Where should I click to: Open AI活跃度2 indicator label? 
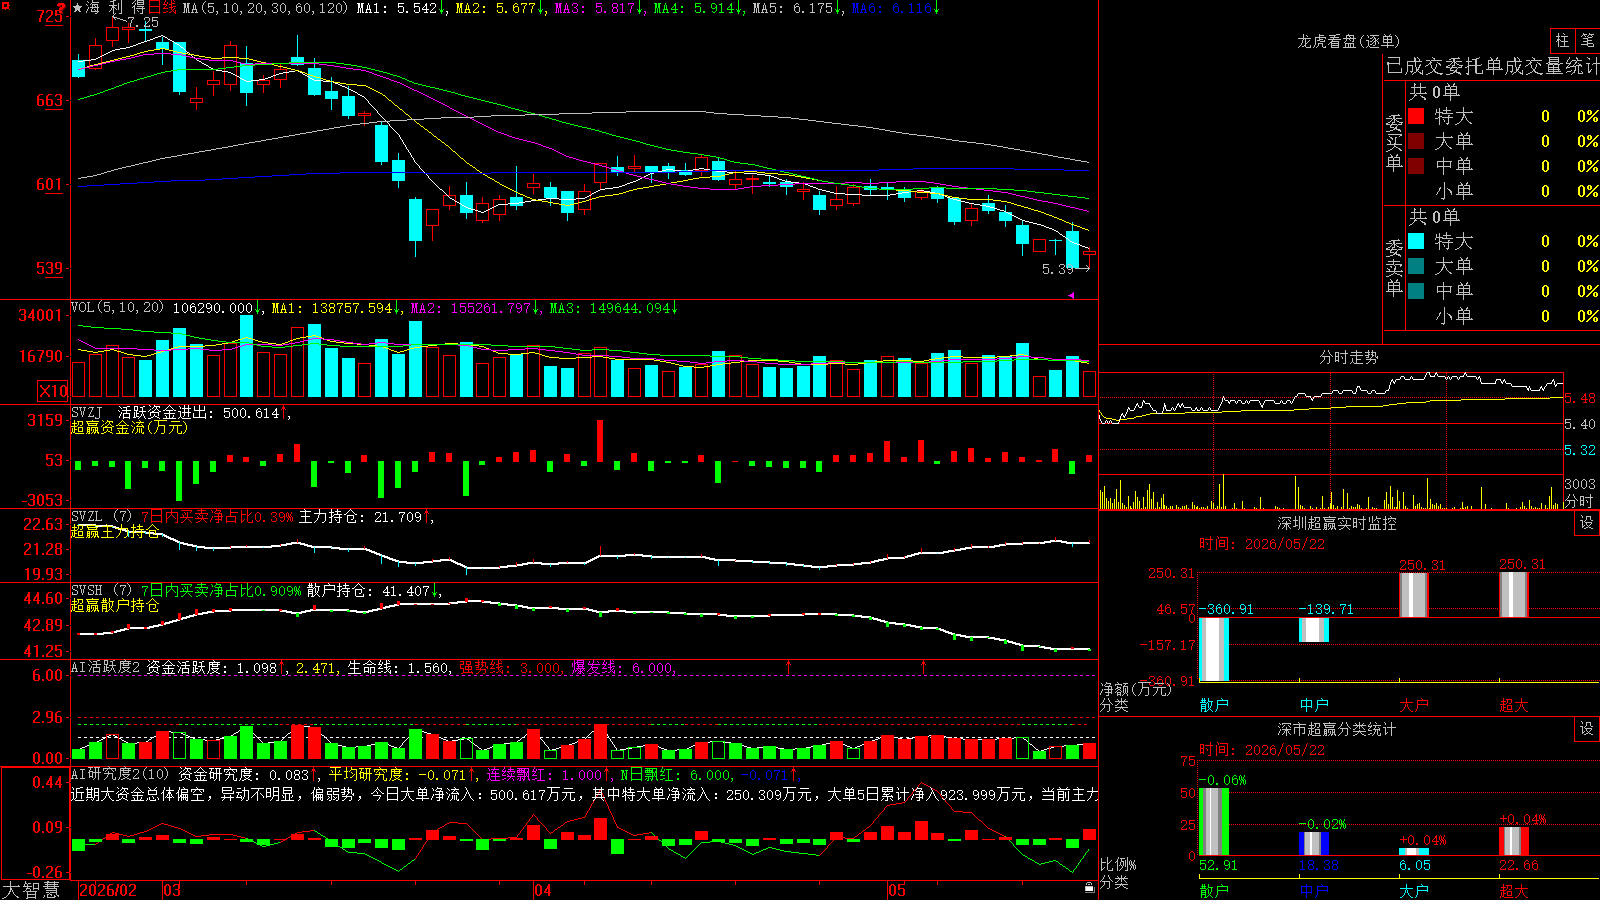pyautogui.click(x=105, y=667)
